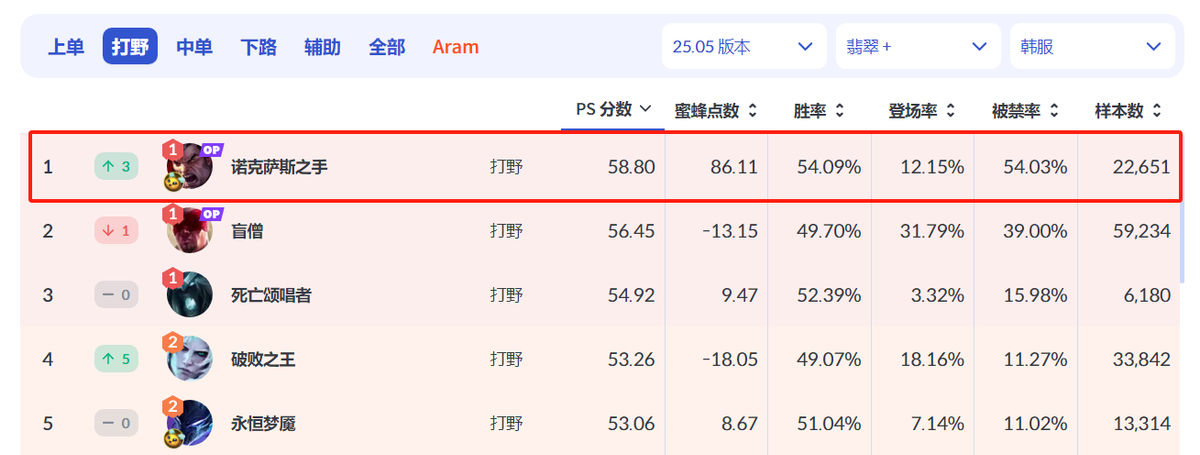Click the green up-3 rank change badge
This screenshot has width=1200, height=455.
(116, 166)
